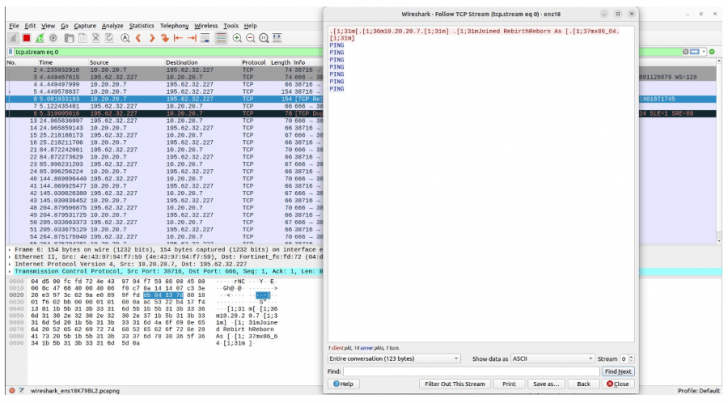Toggle packet colorization rules icon

click(x=221, y=38)
